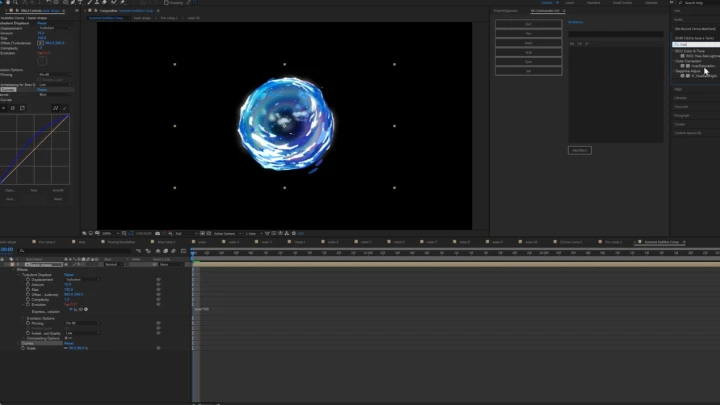720x405 pixels.
Task: Click the expression language menu round icon
Action: (86, 309)
